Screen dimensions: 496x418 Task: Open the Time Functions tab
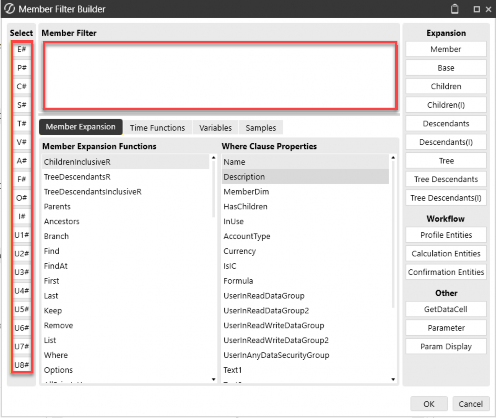[x=157, y=128]
